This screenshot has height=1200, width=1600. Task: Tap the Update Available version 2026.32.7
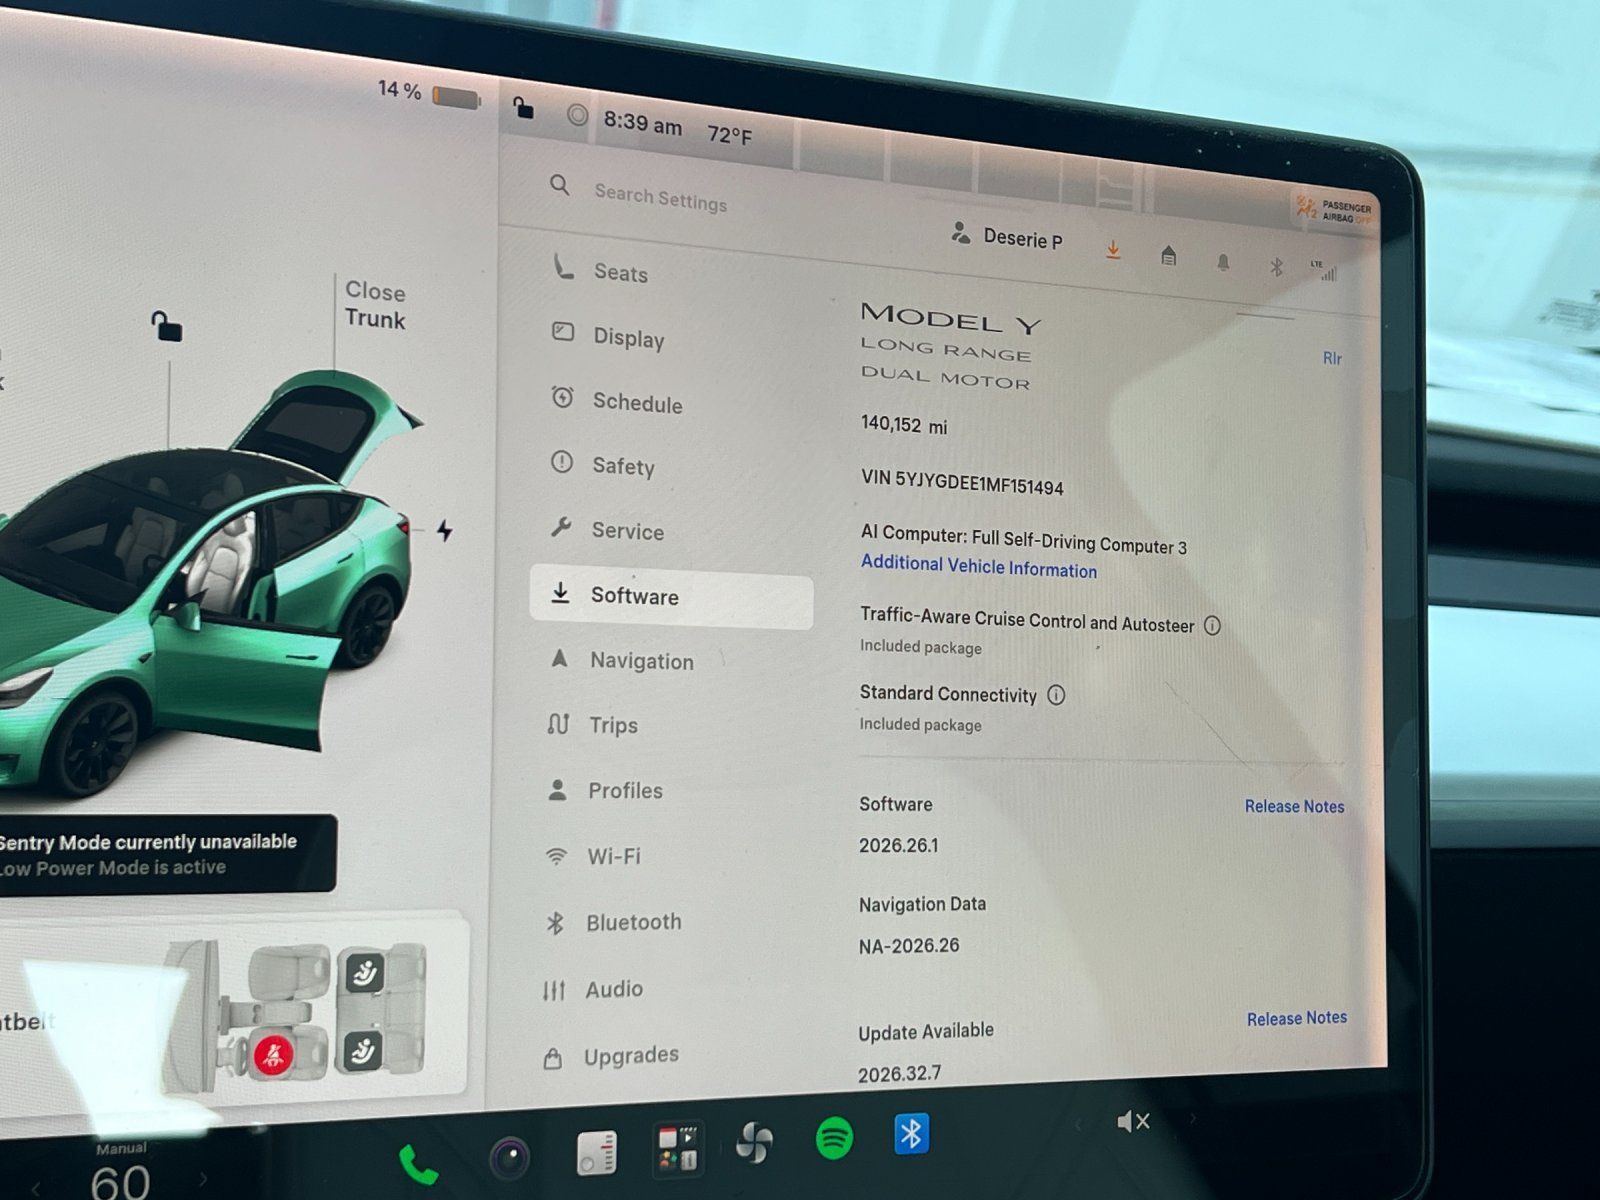(x=899, y=1074)
